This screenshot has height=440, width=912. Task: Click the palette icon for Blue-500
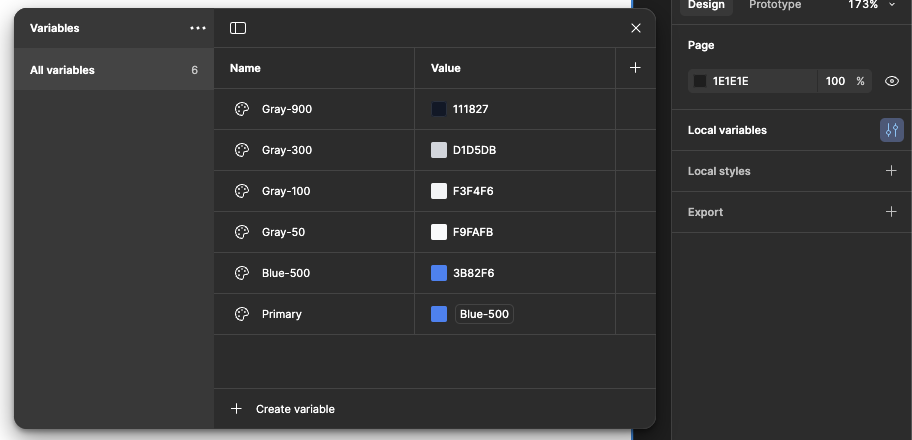pyautogui.click(x=242, y=273)
